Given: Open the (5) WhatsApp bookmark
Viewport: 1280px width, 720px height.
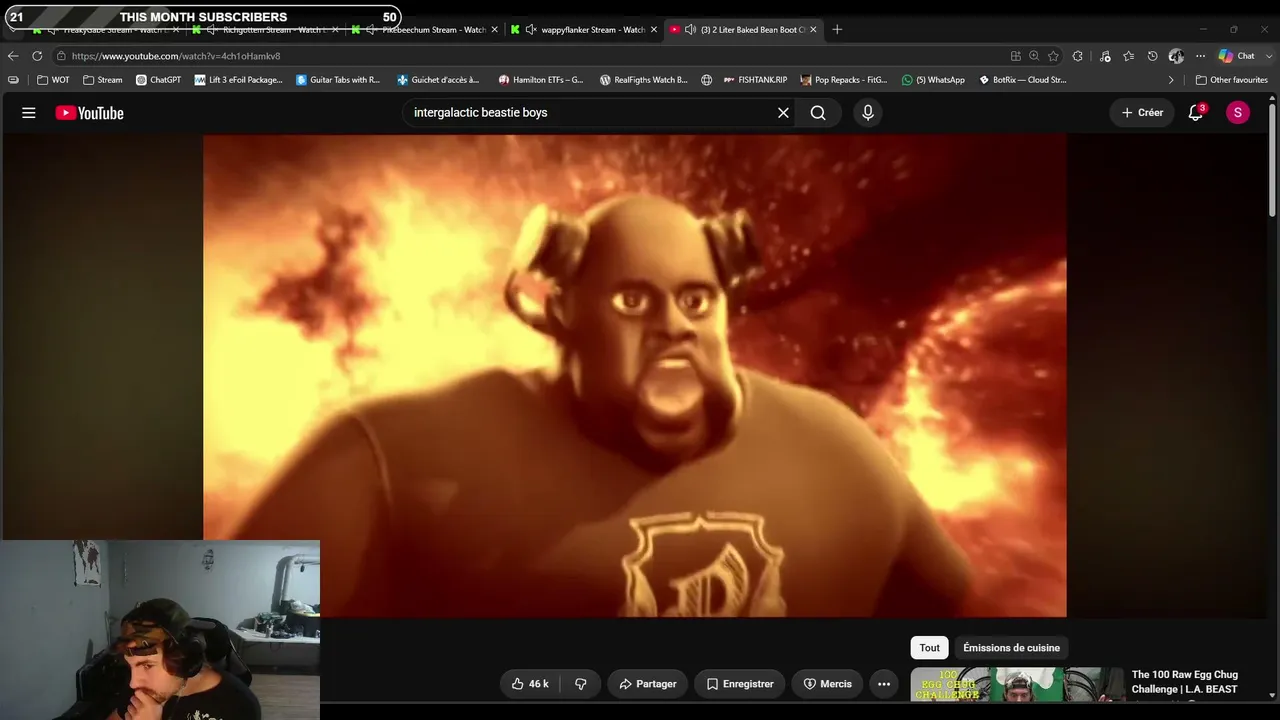Looking at the screenshot, I should click(x=933, y=80).
